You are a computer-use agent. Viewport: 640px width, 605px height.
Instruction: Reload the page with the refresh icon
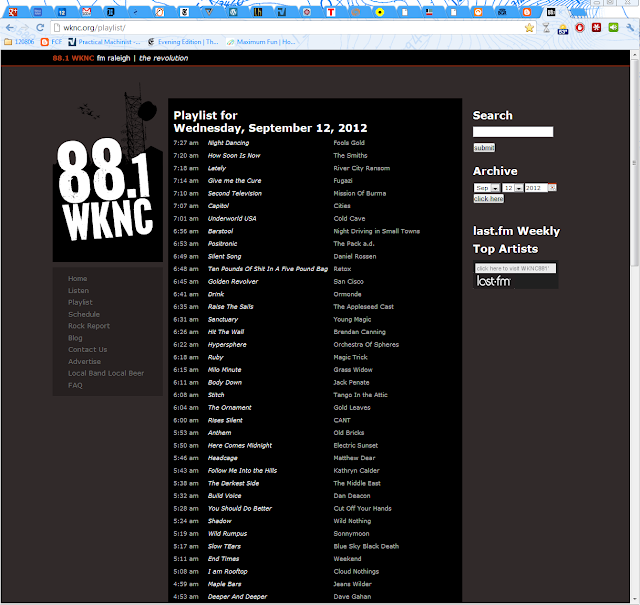40,28
